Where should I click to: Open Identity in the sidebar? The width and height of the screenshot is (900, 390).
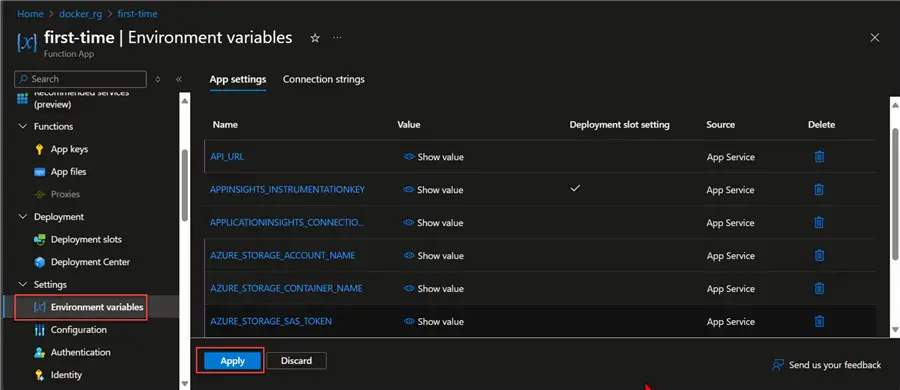point(66,375)
